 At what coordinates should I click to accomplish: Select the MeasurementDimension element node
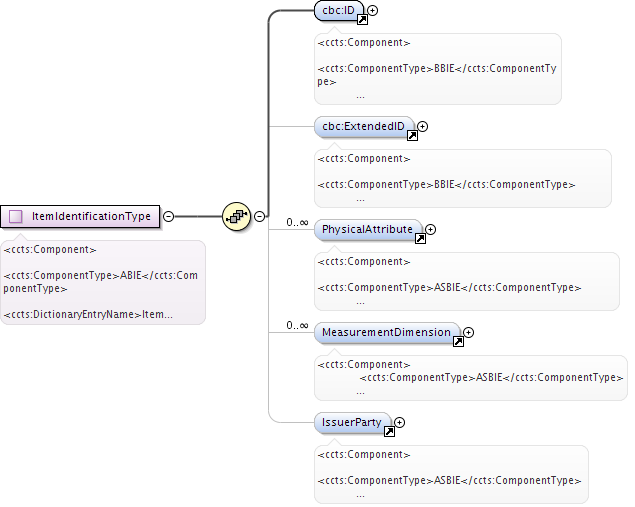pos(385,332)
